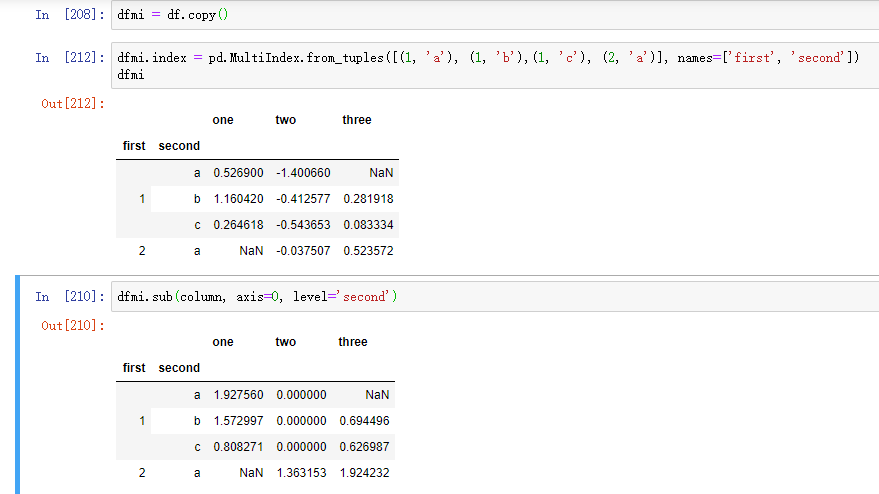Click the code cell with pd.MultiIndex.from_tuples
Image resolution: width=879 pixels, height=494 pixels.
pos(495,66)
